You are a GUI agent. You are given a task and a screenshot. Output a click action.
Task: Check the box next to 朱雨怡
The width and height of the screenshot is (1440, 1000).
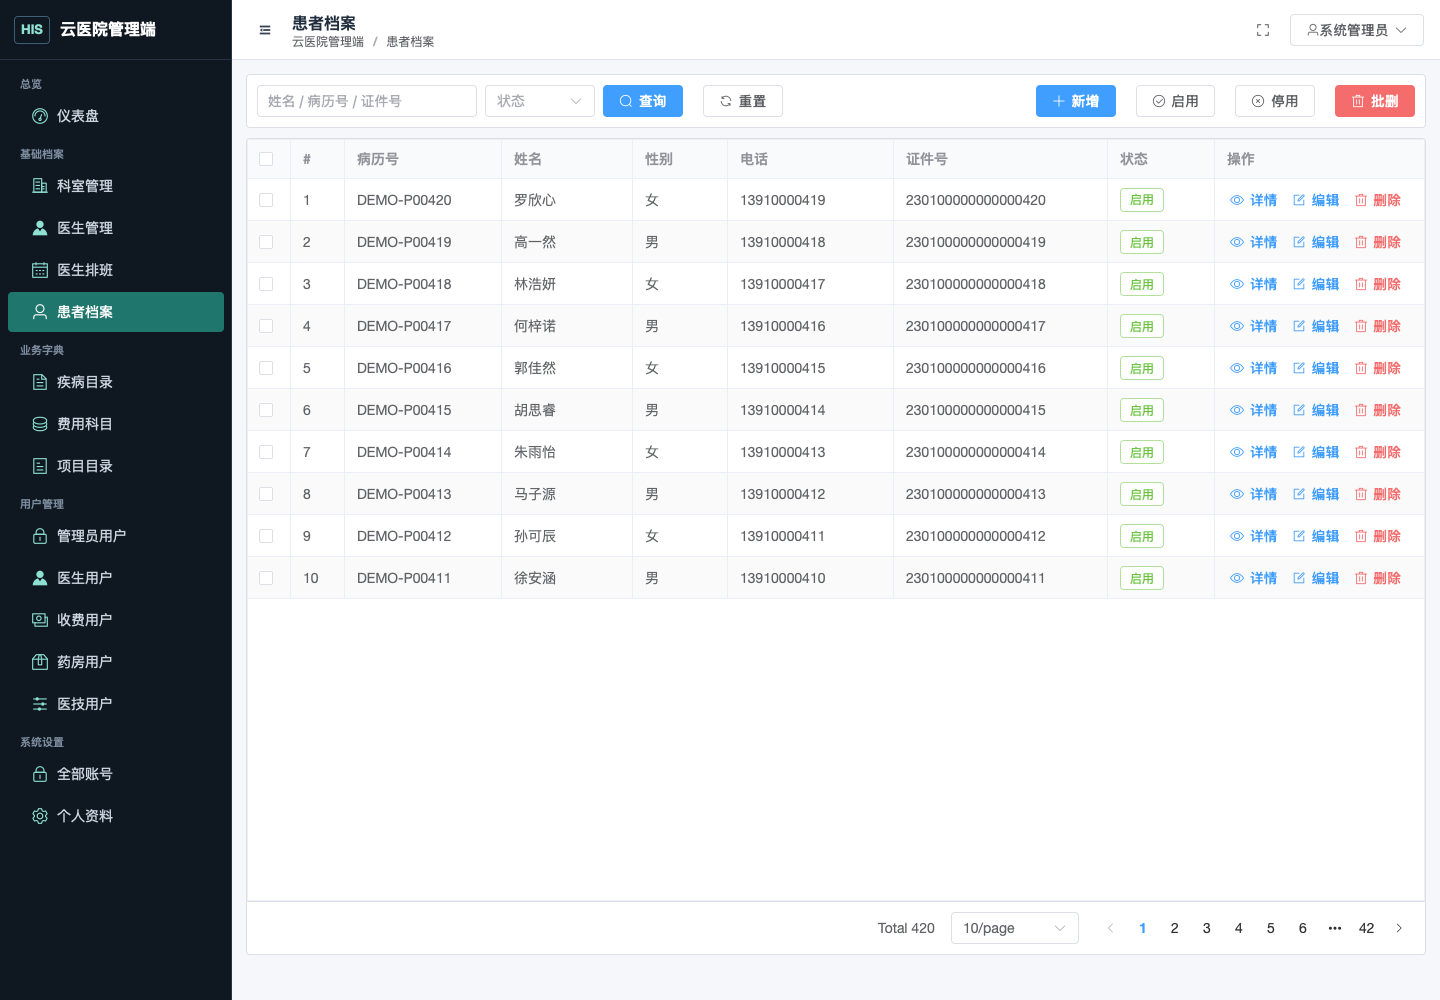tap(266, 452)
